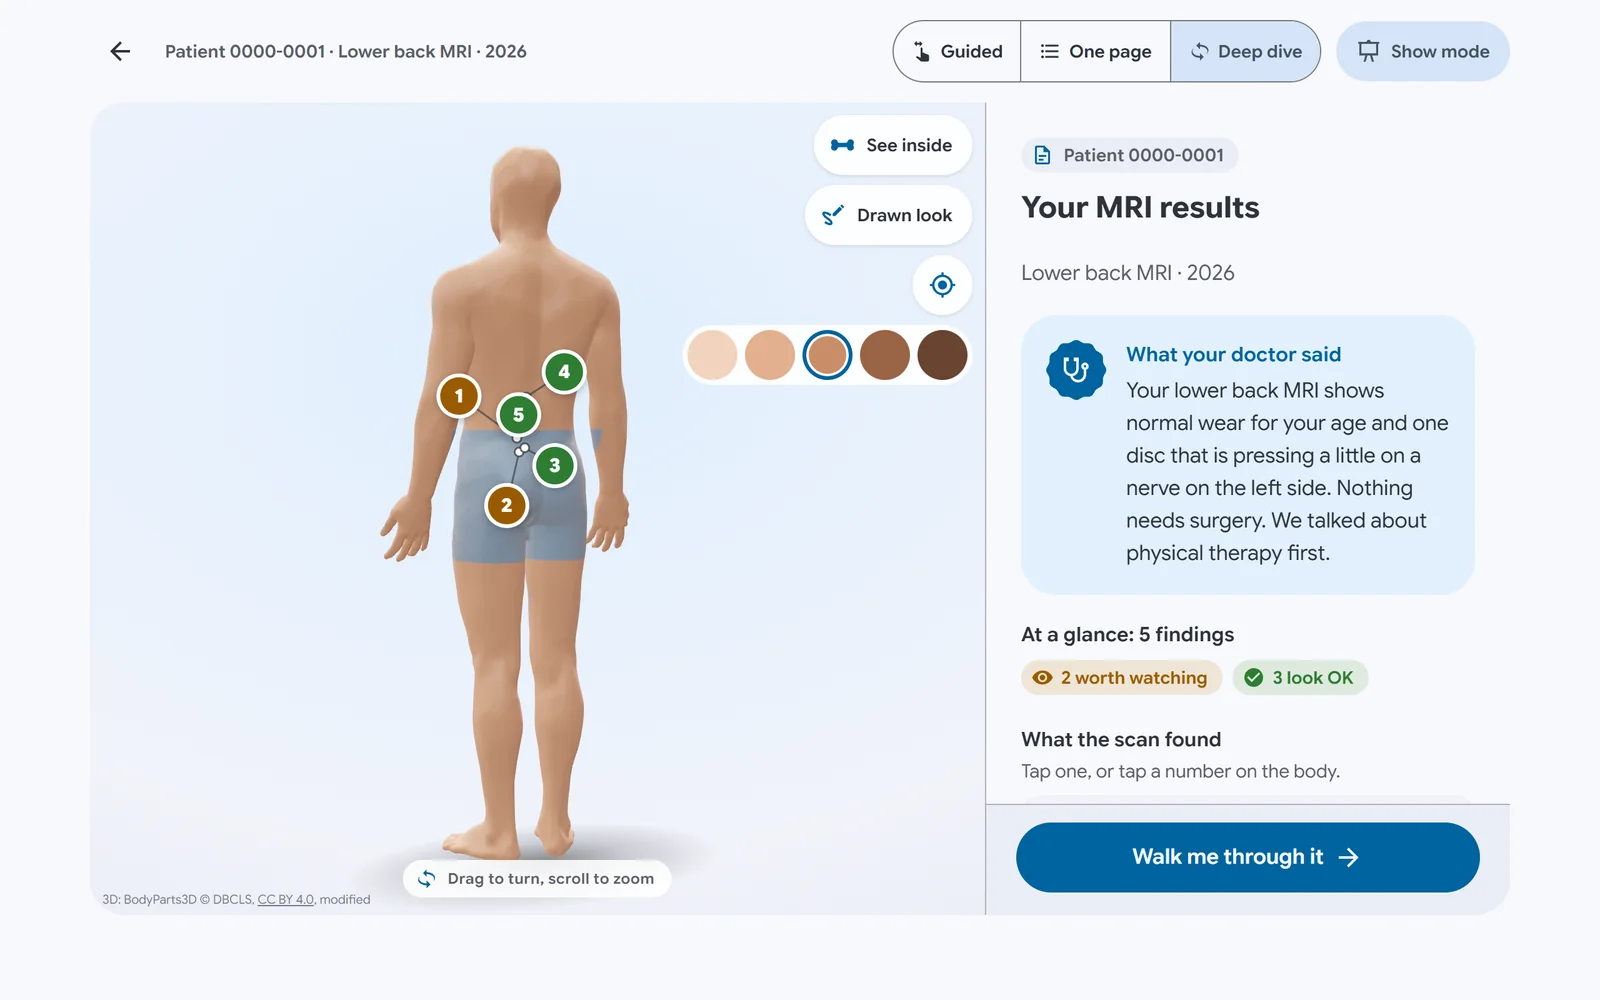Tap finding marker 2 on the body
The image size is (1600, 1000).
507,505
